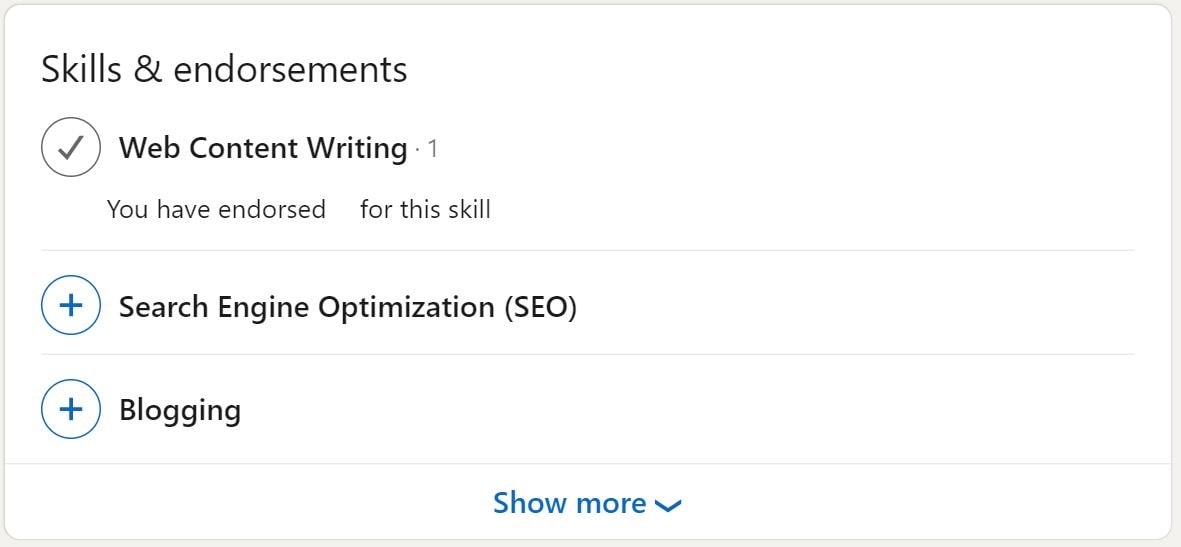Click empty space right of the SEO row
The height and width of the screenshot is (547, 1181).
pos(850,306)
